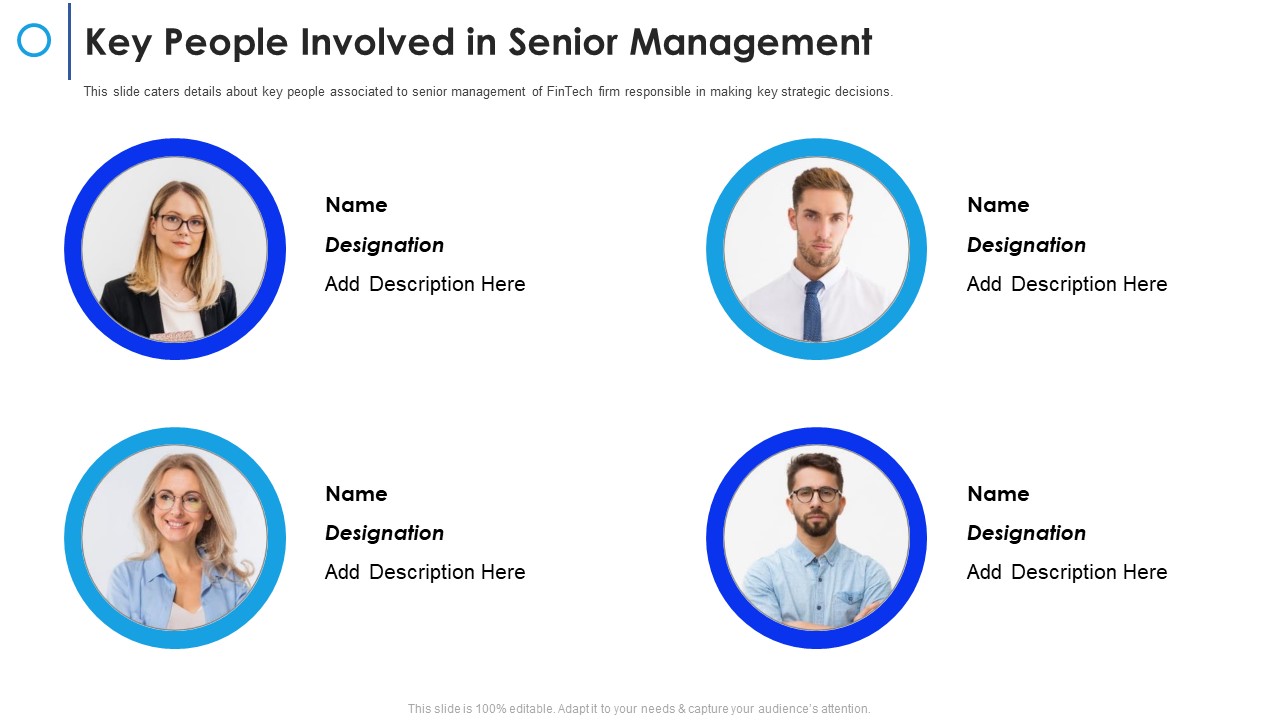
Task: Select photo of bearded man with crossed arms
Action: pos(816,538)
